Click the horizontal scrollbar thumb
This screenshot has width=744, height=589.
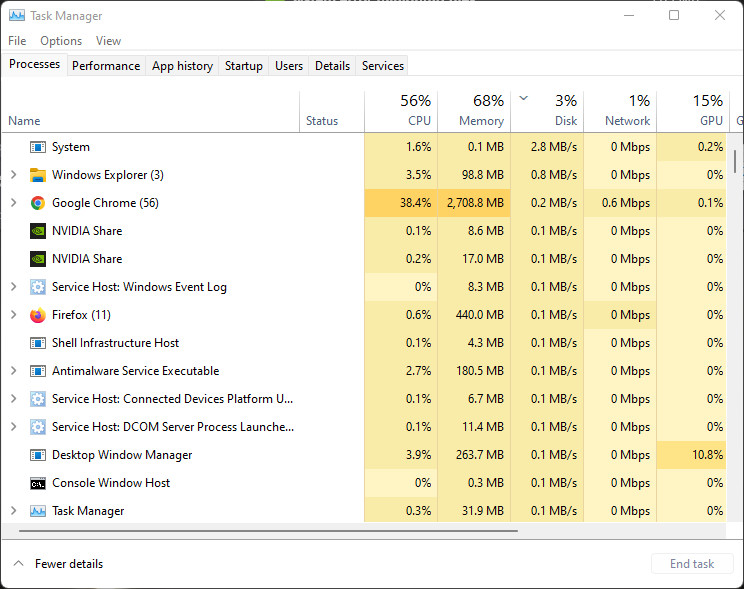coord(268,531)
